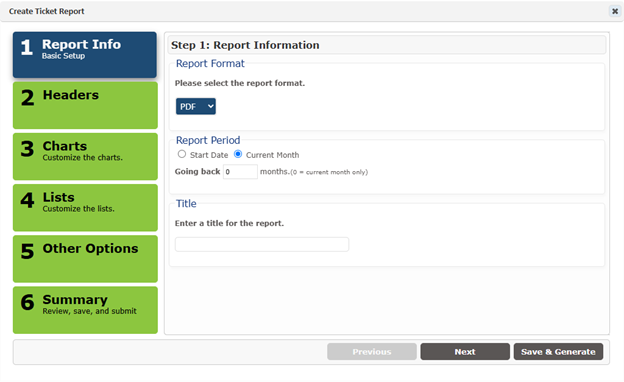The height and width of the screenshot is (382, 624).
Task: Click the 'Title' section label
Action: (186, 204)
